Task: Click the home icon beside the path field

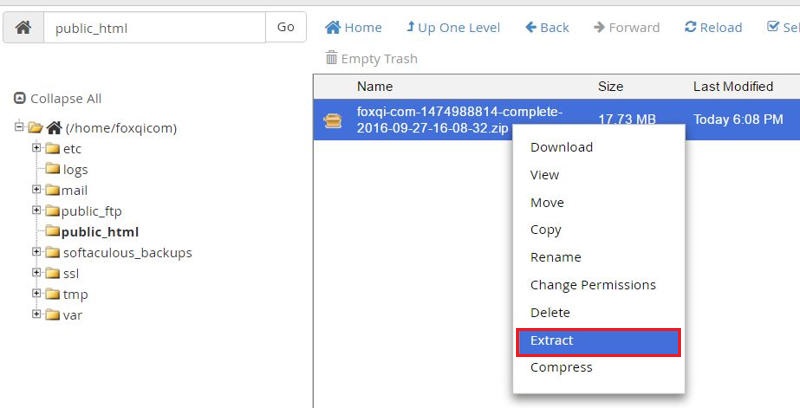Action: point(23,28)
